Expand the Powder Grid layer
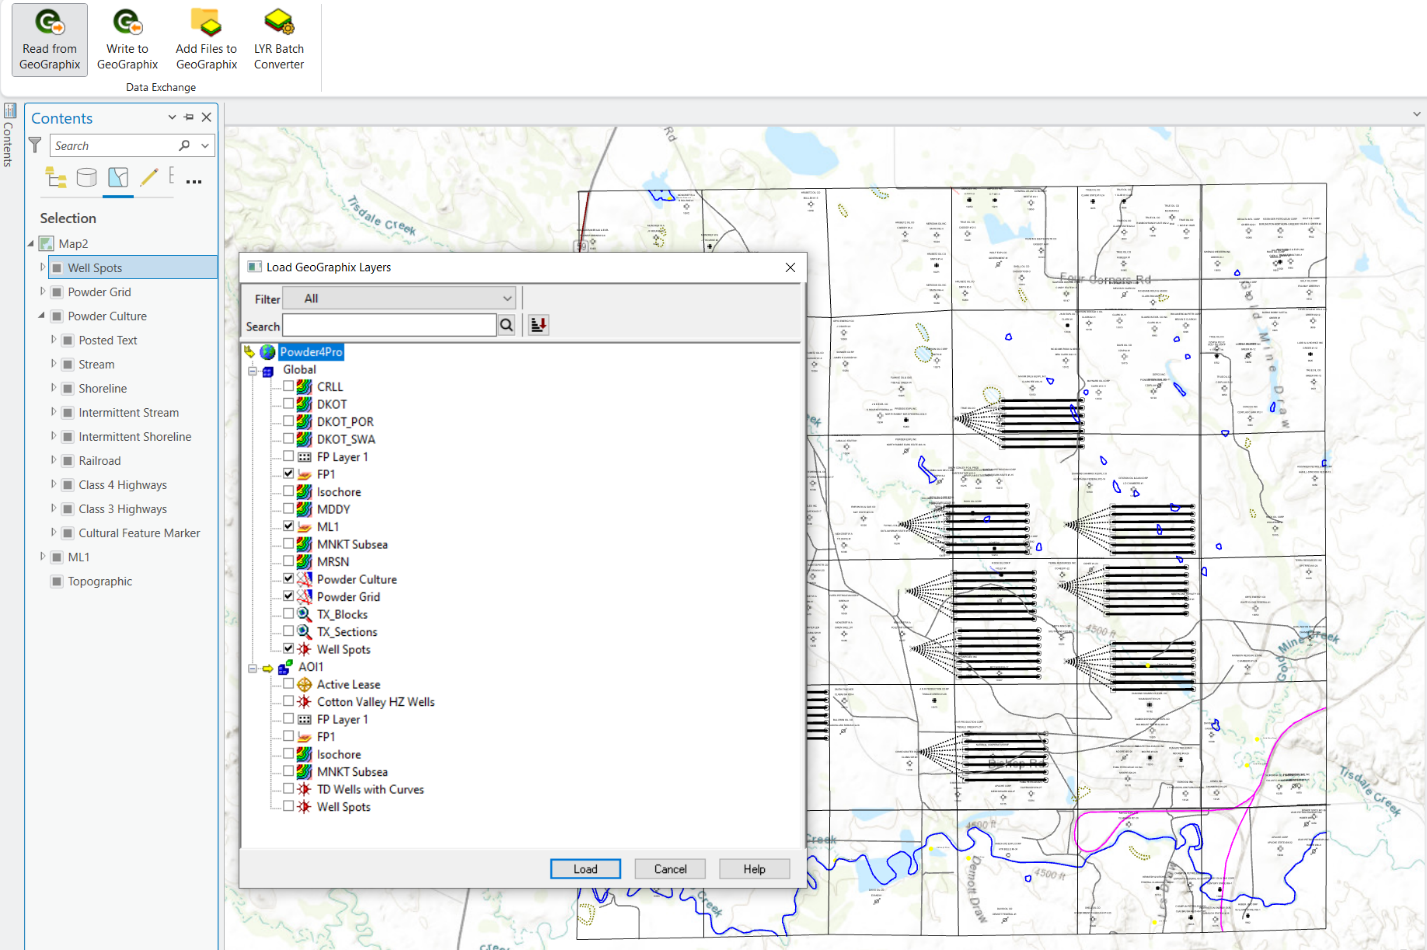The image size is (1427, 950). [42, 292]
